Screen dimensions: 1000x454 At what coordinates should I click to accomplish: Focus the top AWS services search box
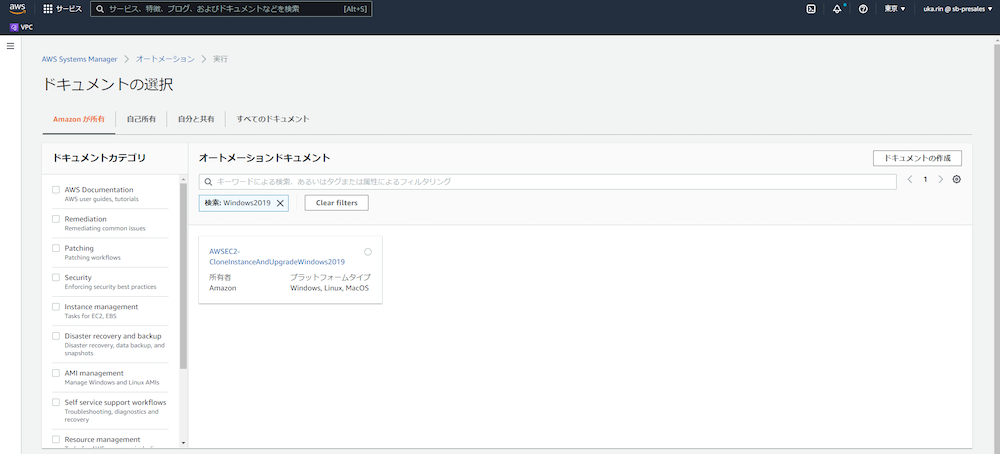point(231,9)
